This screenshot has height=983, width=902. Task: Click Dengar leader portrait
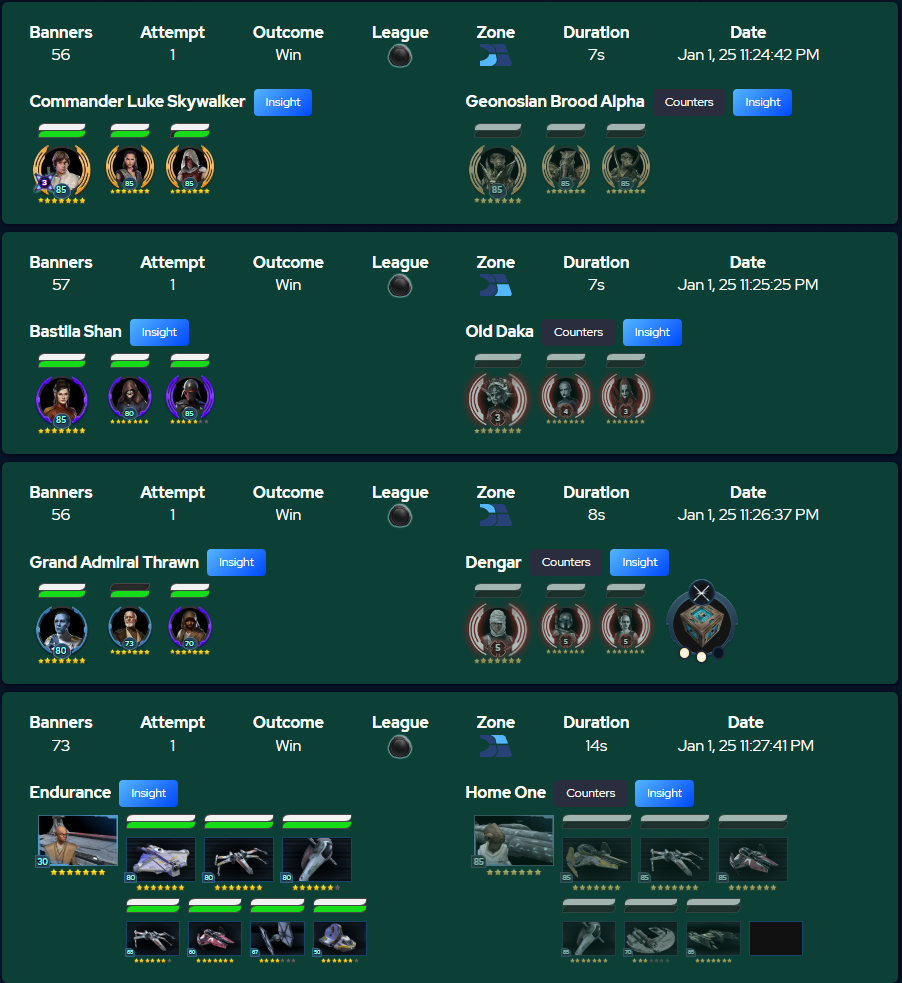(x=498, y=629)
